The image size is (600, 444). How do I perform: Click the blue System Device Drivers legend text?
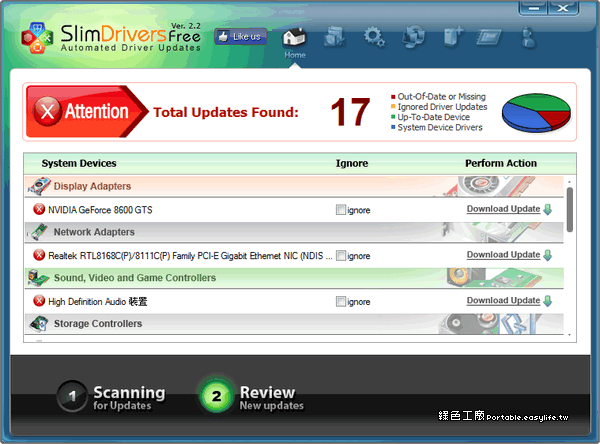[x=440, y=127]
